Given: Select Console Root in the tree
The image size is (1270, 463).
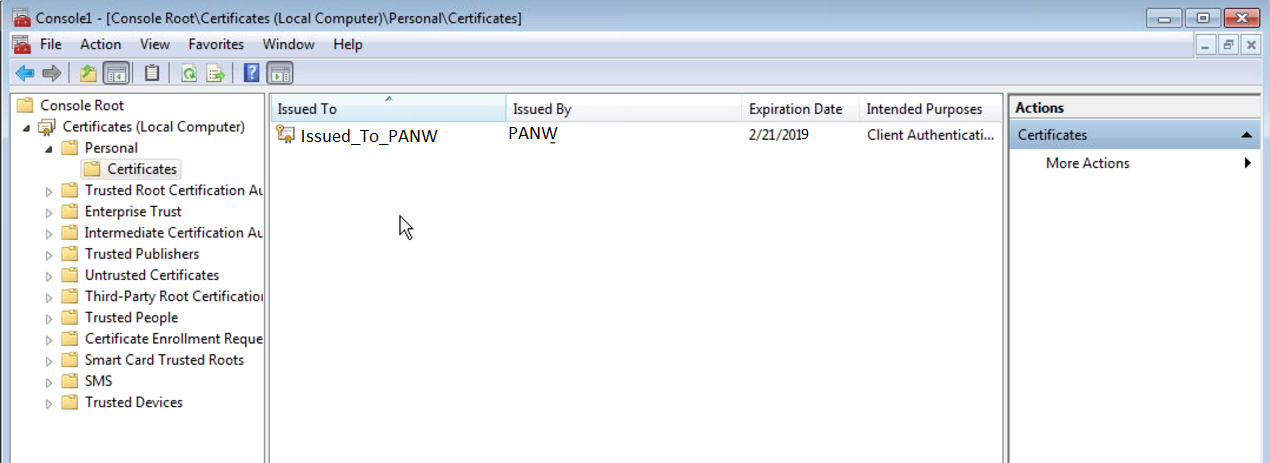Looking at the screenshot, I should tap(82, 105).
